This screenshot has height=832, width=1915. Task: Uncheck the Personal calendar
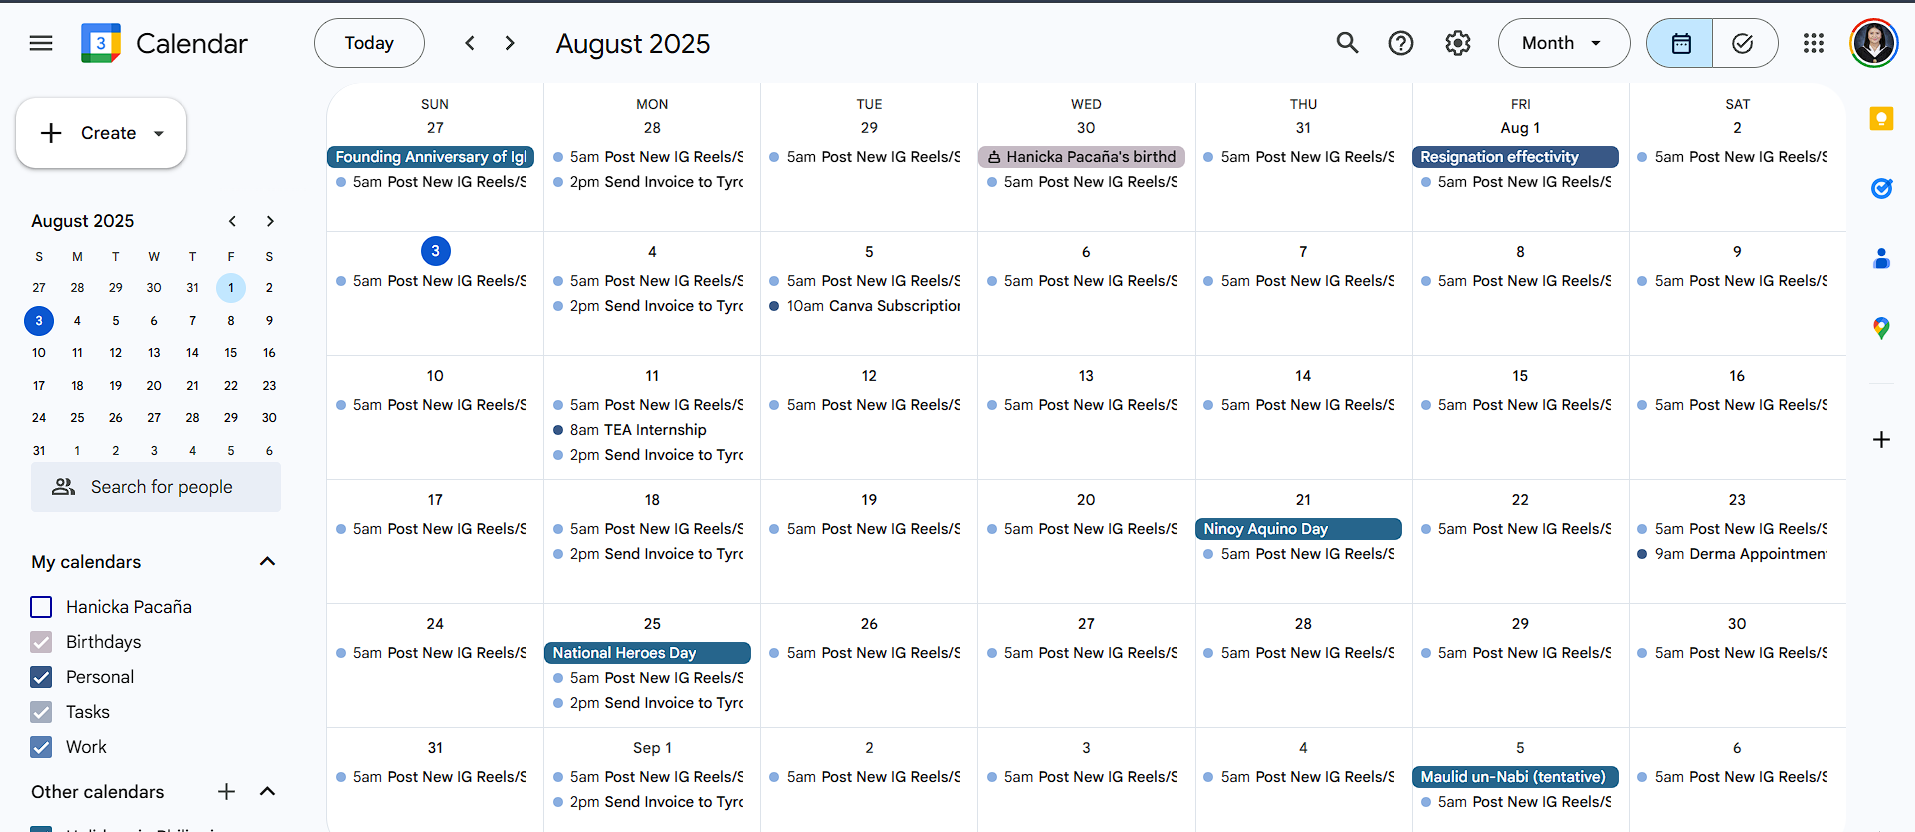click(x=41, y=677)
